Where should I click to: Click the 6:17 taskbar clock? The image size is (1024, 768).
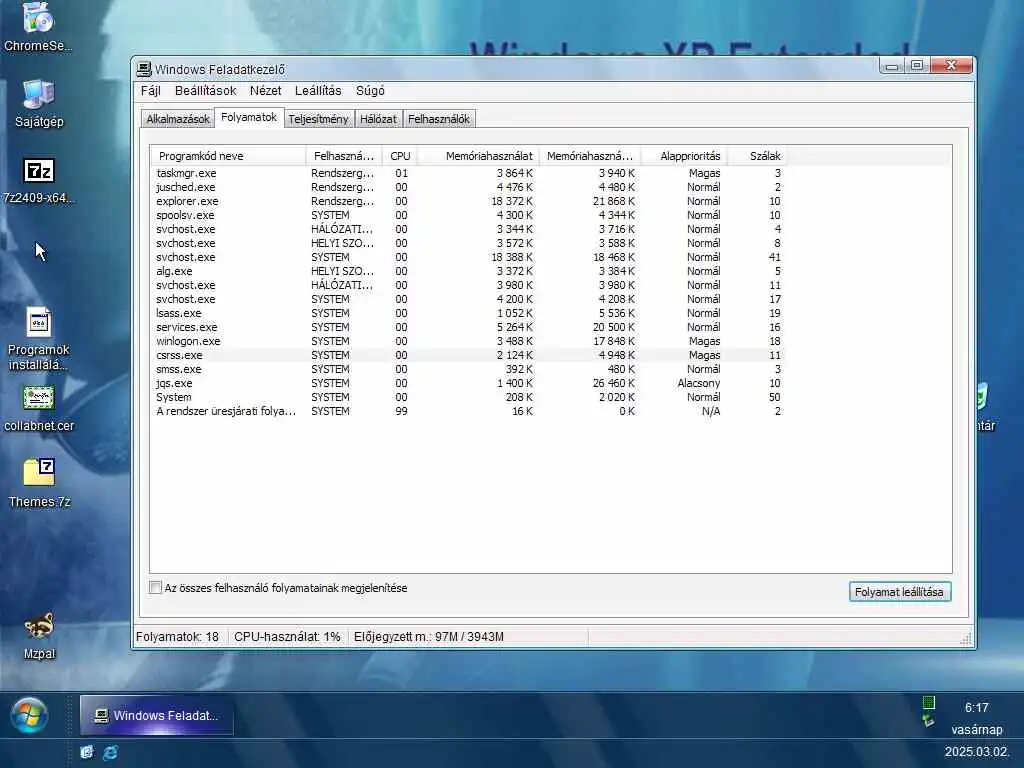pos(976,708)
